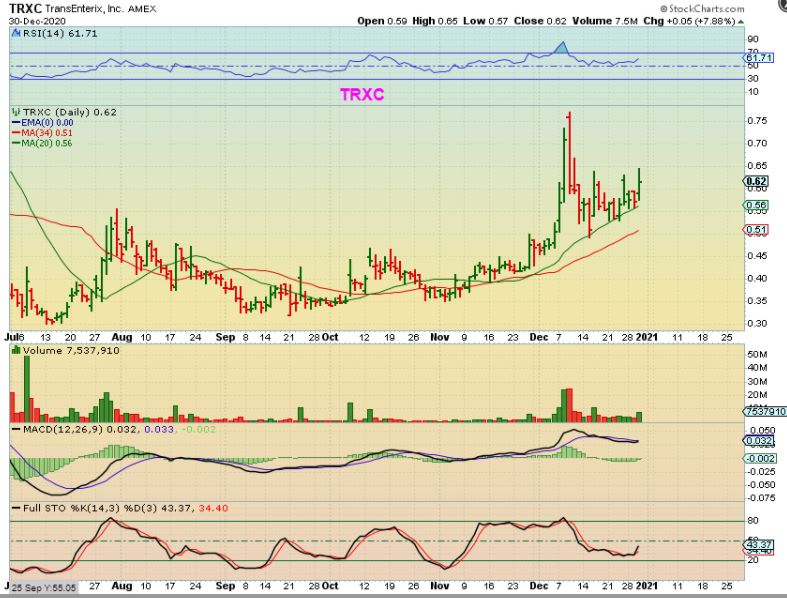Click the 0.45 price axis label
This screenshot has width=787, height=598.
click(x=757, y=256)
